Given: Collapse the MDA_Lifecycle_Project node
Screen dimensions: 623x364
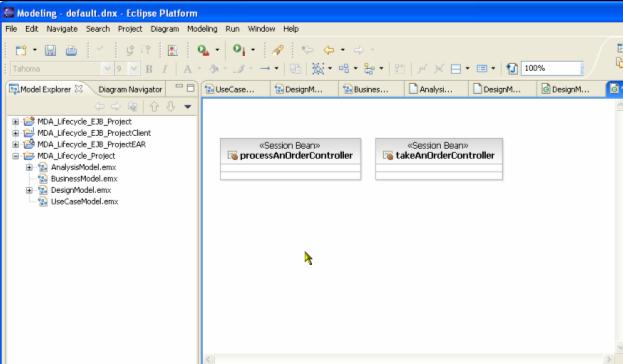Looking at the screenshot, I should point(15,156).
